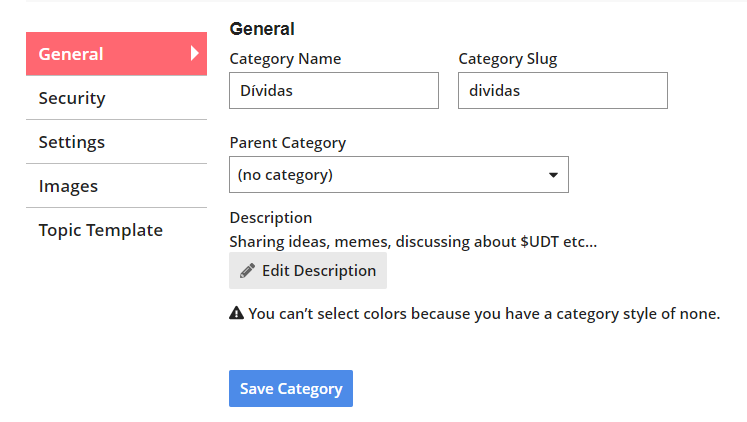Viewport: 747px width, 422px height.
Task: Click the 'You can't select colors' warning text
Action: 484,314
